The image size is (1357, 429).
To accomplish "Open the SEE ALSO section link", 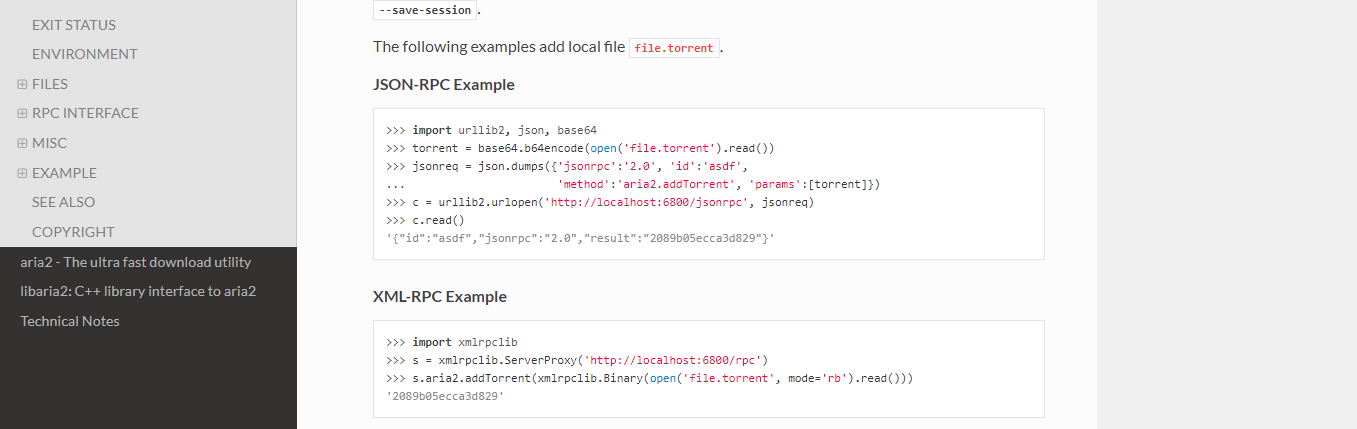I will pos(64,202).
